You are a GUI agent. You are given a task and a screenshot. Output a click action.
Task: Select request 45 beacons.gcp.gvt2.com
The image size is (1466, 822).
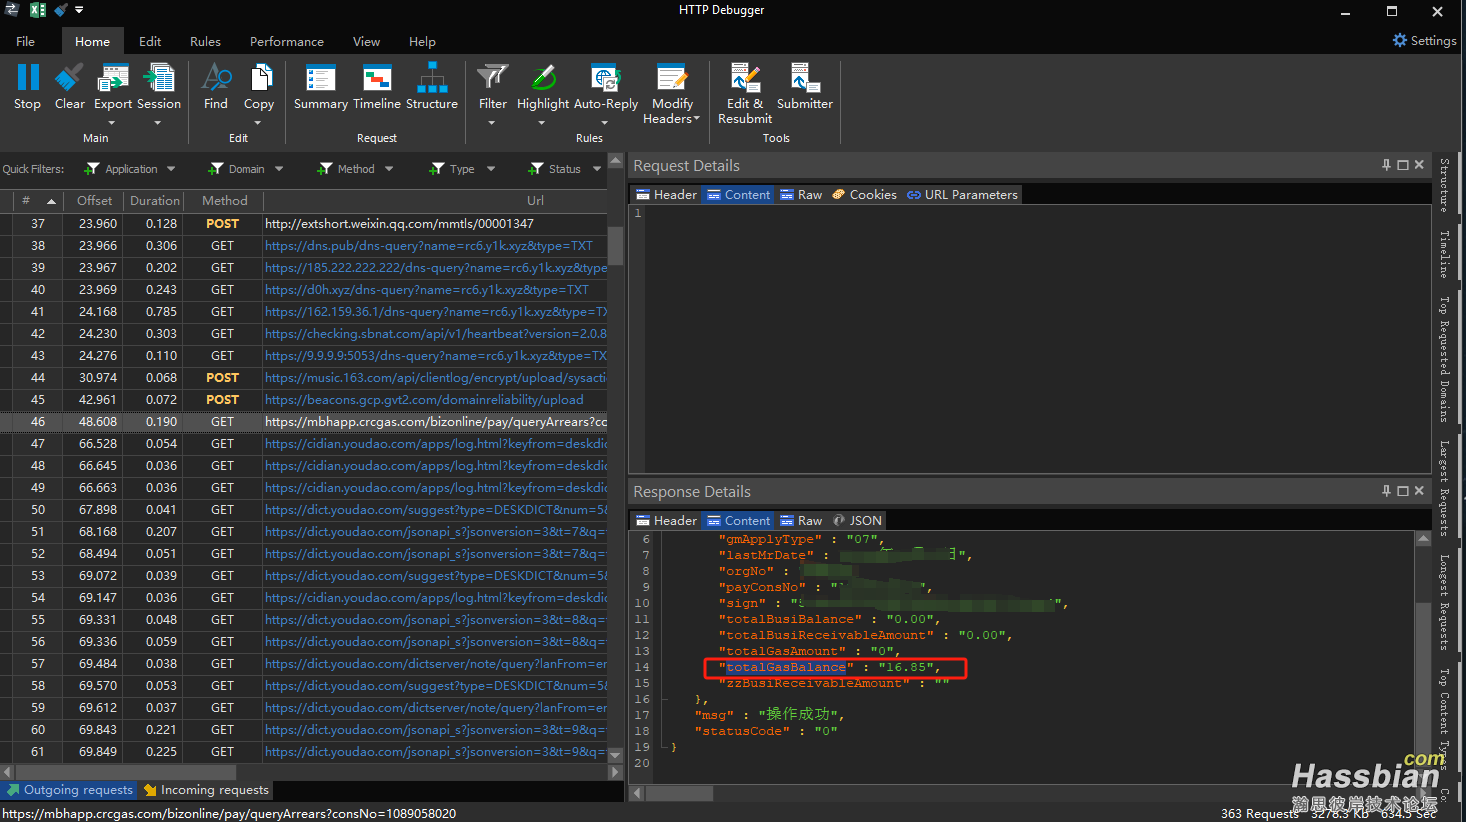(x=304, y=400)
